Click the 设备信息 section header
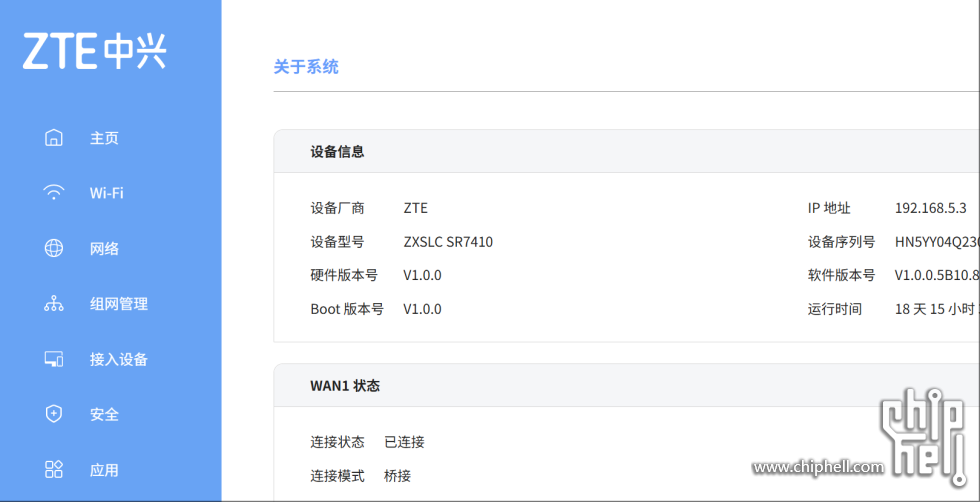 tap(338, 151)
